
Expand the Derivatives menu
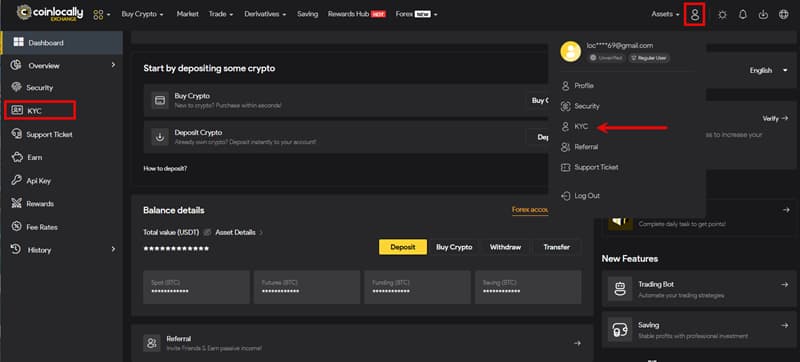(x=265, y=14)
